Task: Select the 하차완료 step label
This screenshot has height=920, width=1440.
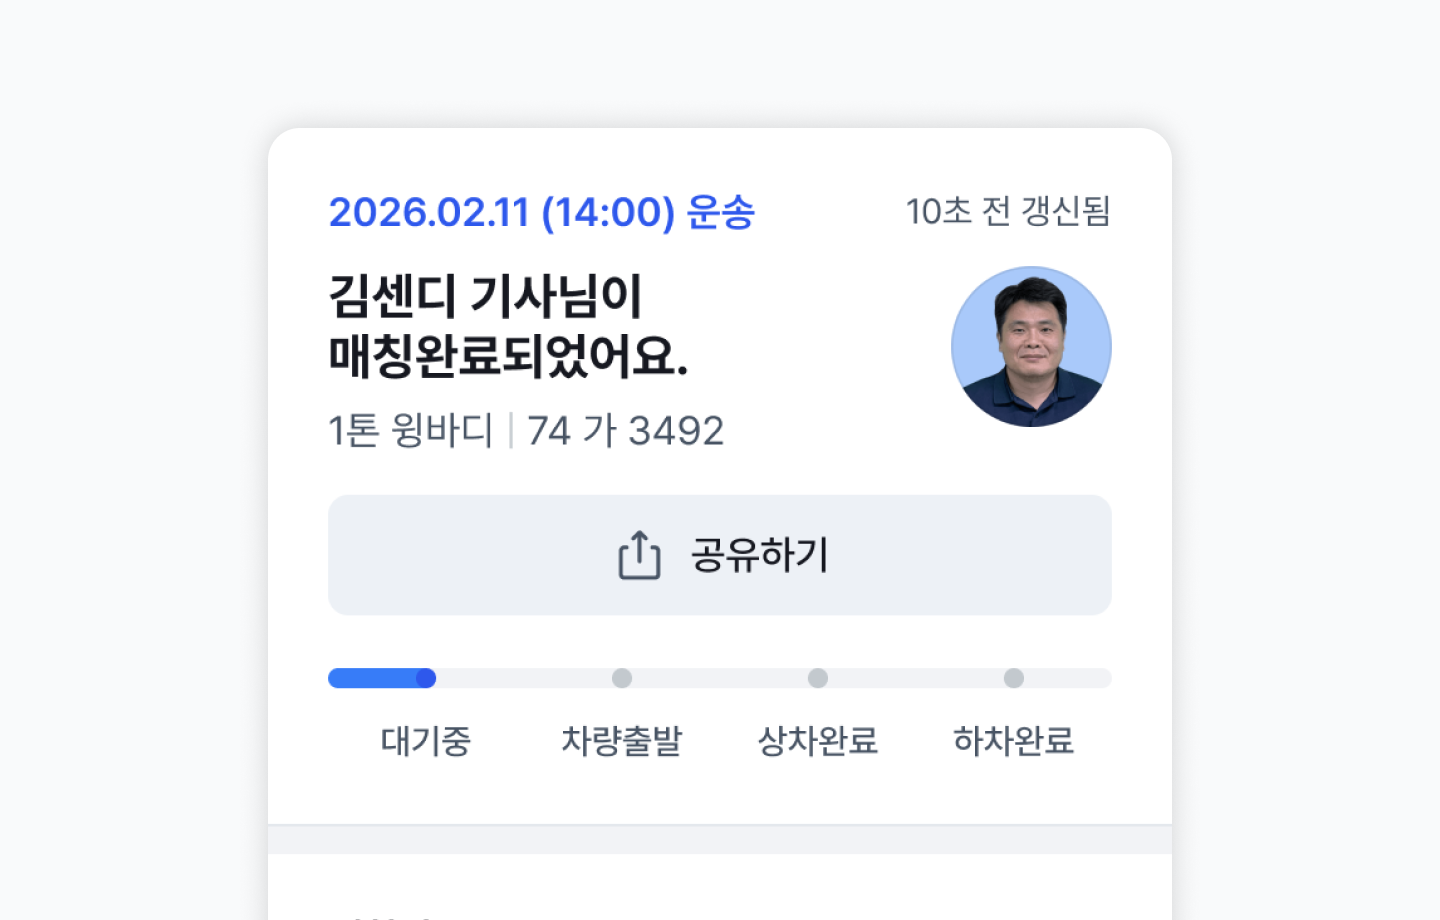Action: pos(1014,741)
